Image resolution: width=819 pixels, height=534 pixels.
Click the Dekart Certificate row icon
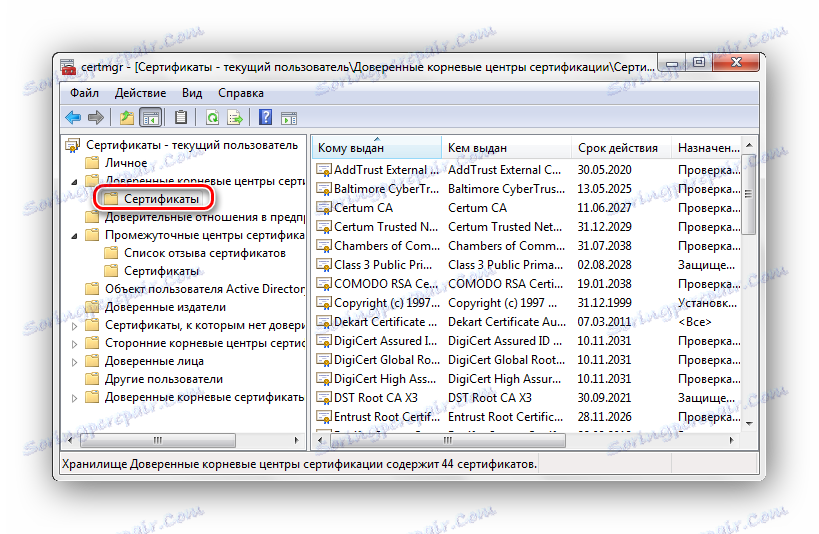coord(324,322)
